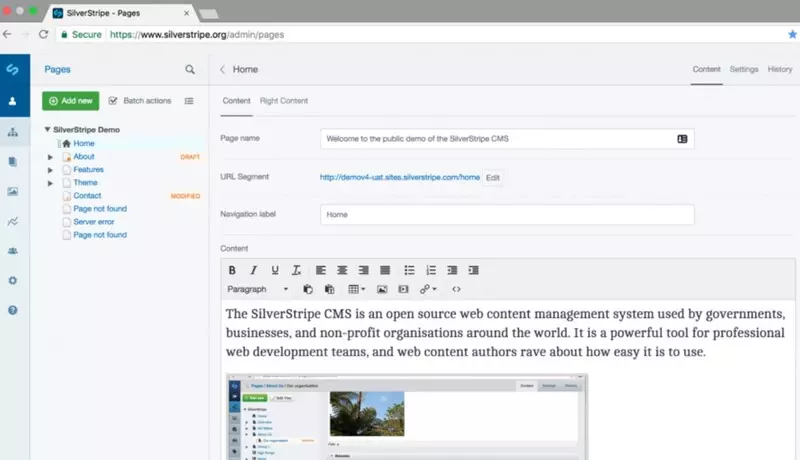The width and height of the screenshot is (800, 460).
Task: Open the Paragraph format dropdown
Action: pos(258,289)
